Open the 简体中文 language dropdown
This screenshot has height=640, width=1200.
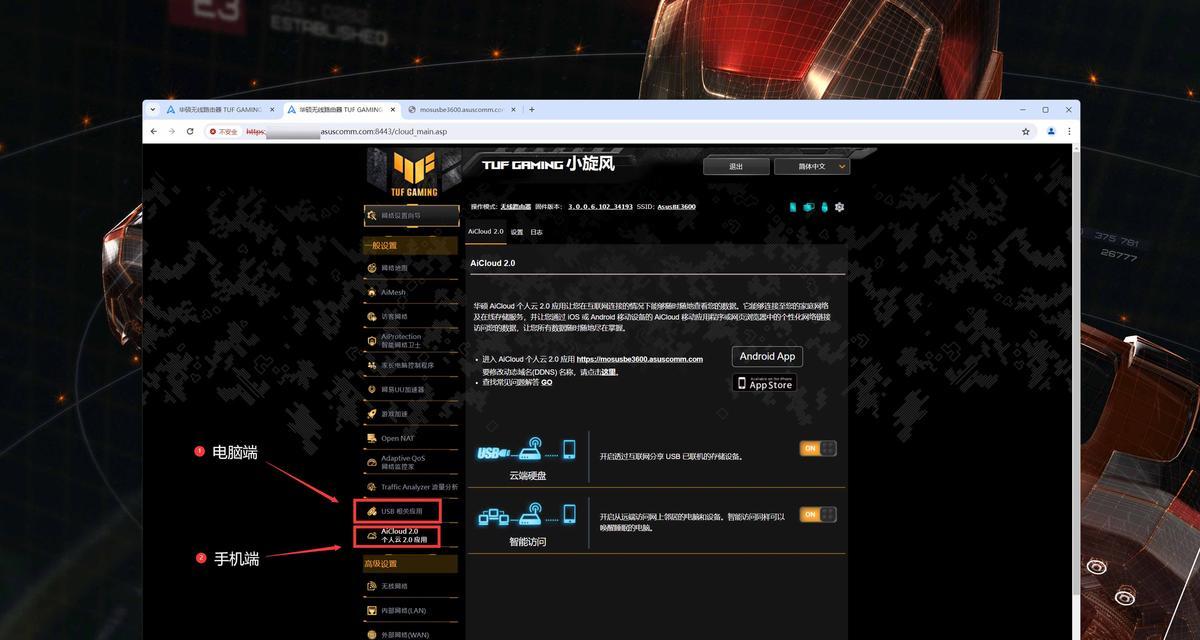pyautogui.click(x=811, y=166)
